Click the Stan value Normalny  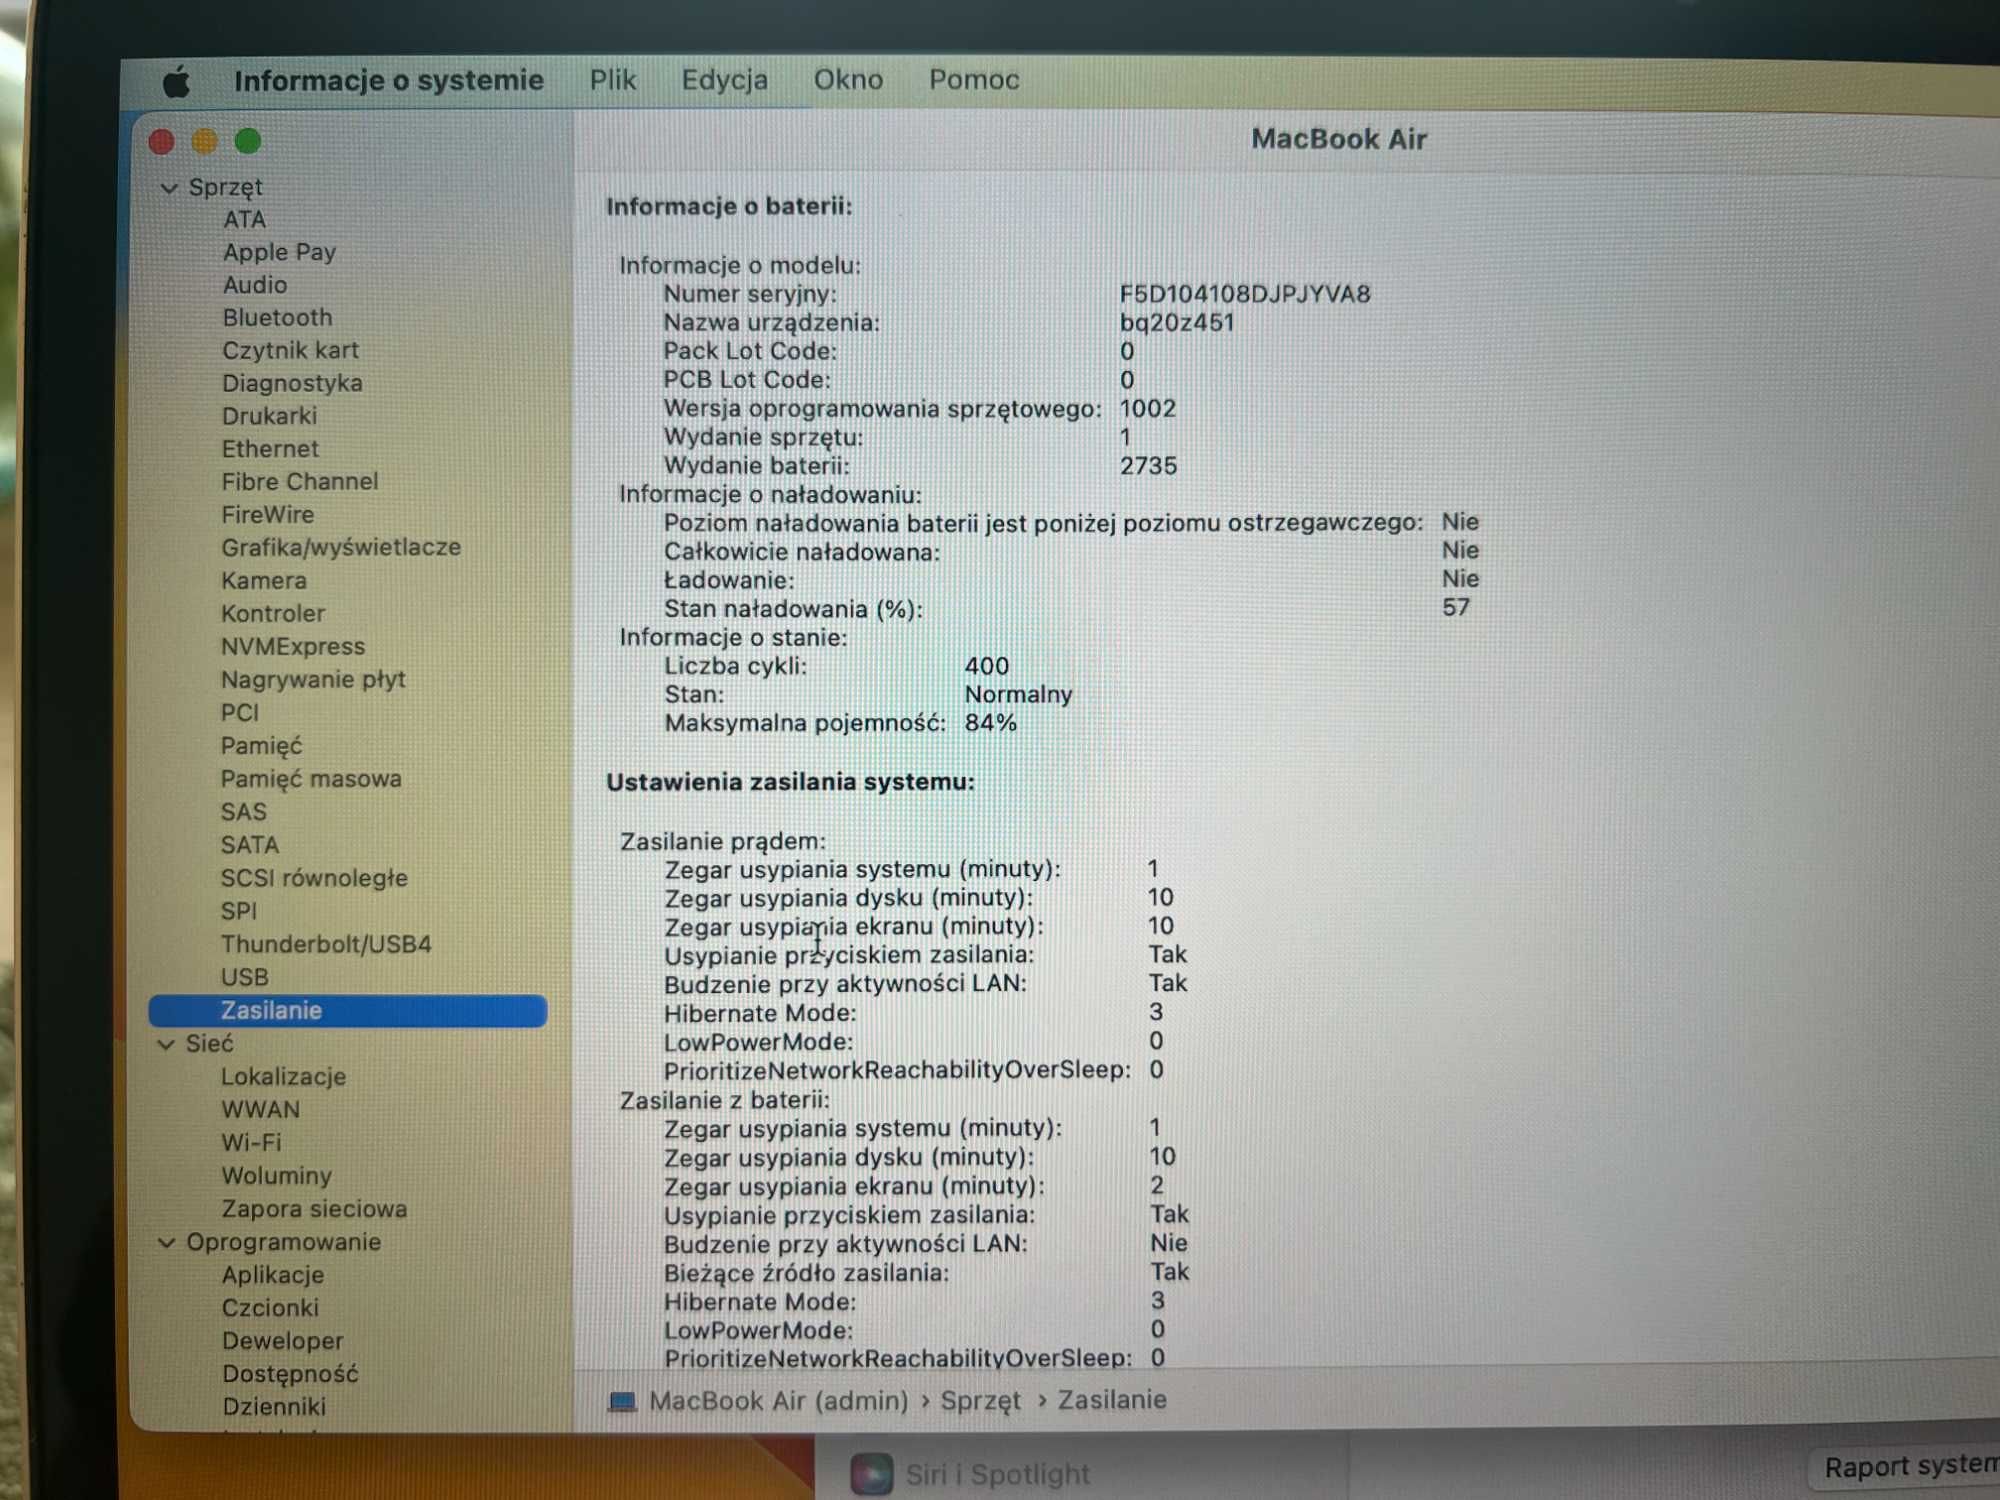tap(1018, 695)
